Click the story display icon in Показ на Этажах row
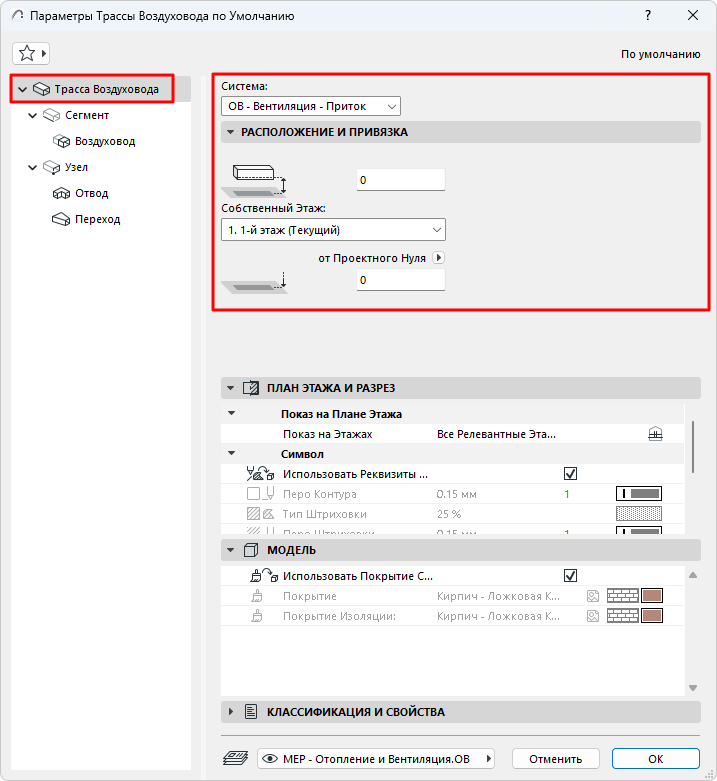717x781 pixels. (x=655, y=434)
